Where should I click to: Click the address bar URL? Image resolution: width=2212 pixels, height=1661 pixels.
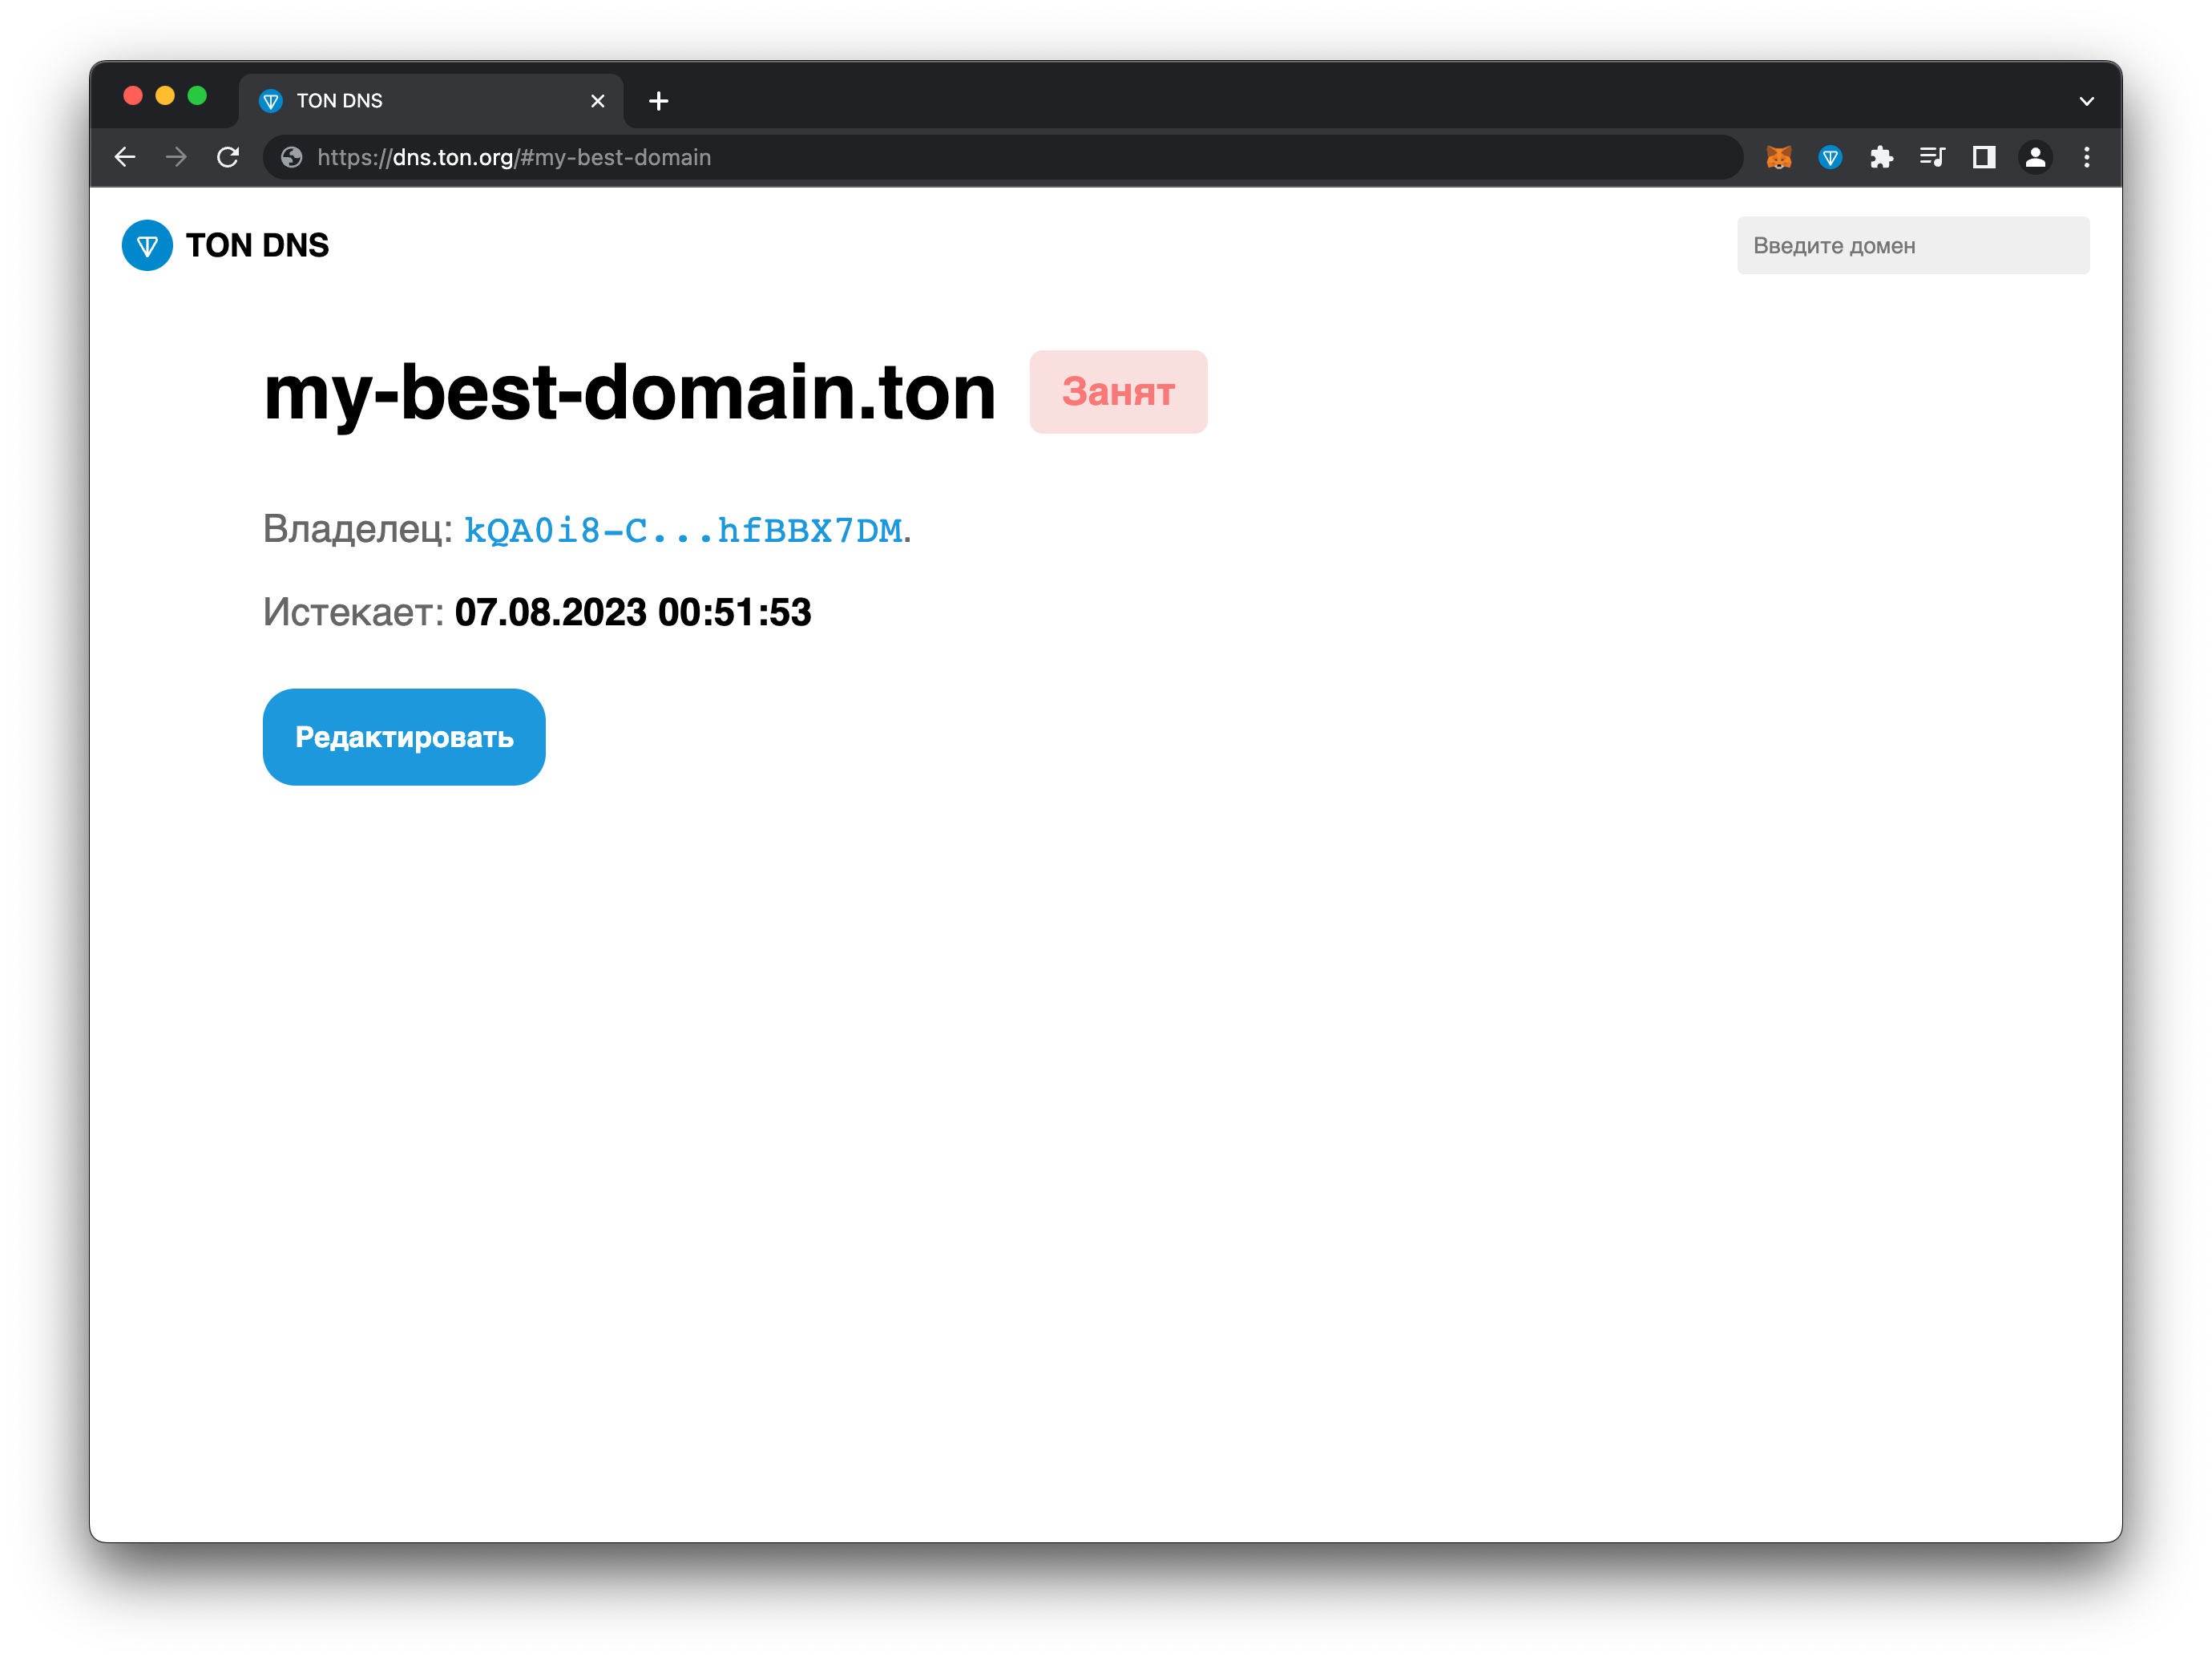[x=514, y=157]
